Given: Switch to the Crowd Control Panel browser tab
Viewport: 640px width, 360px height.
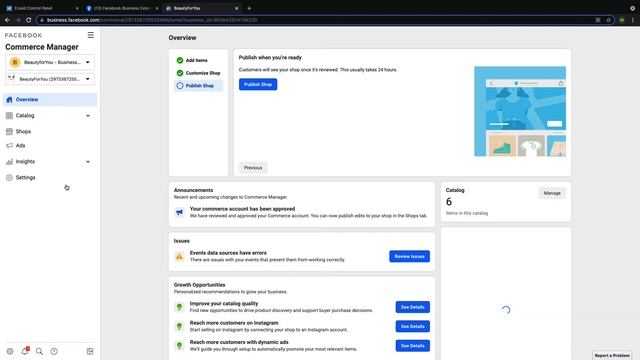Looking at the screenshot, I should pyautogui.click(x=41, y=8).
